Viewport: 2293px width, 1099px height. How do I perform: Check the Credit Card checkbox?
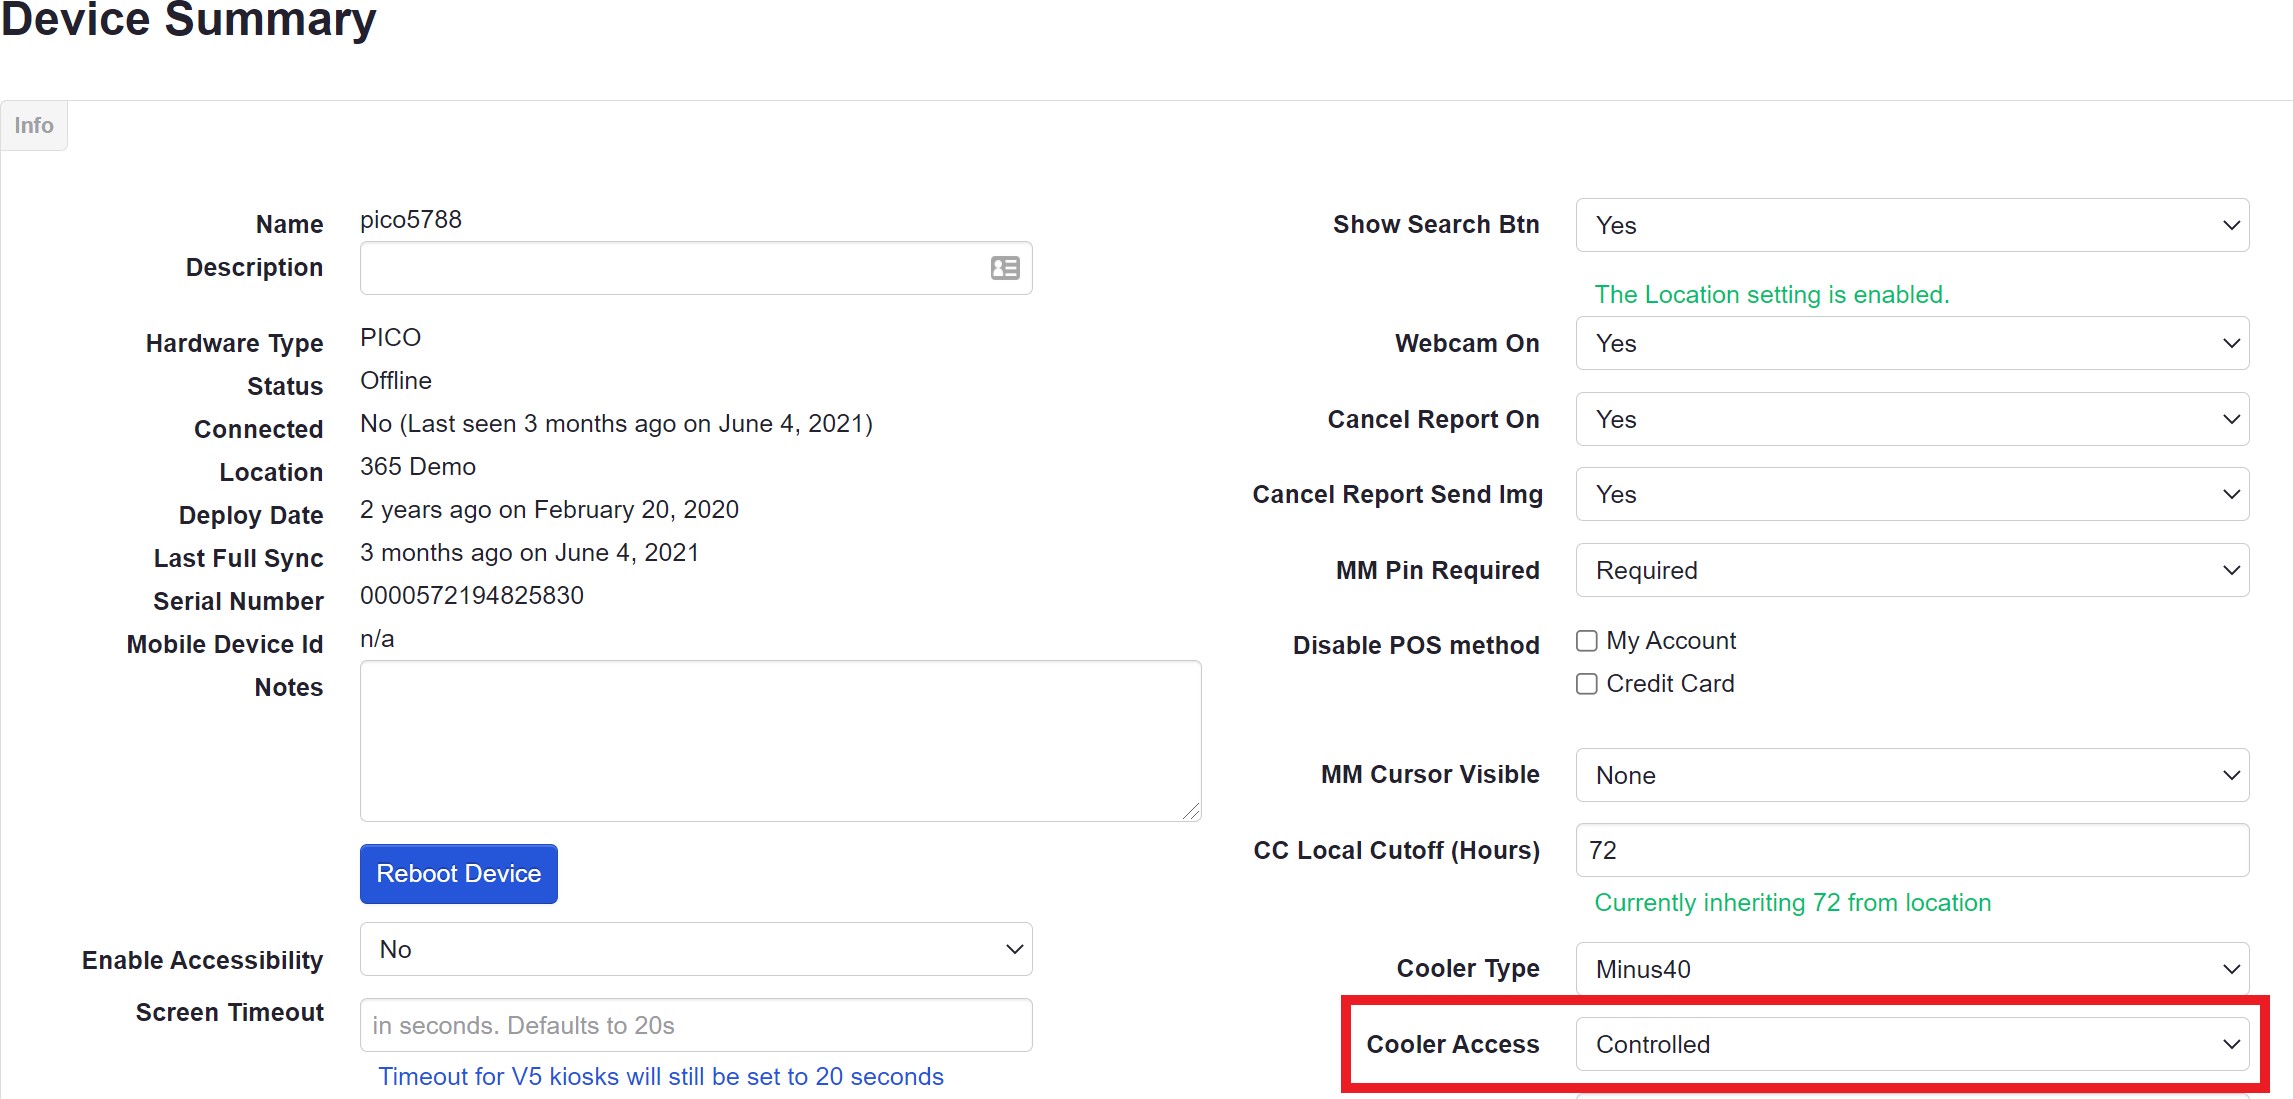pyautogui.click(x=1587, y=684)
